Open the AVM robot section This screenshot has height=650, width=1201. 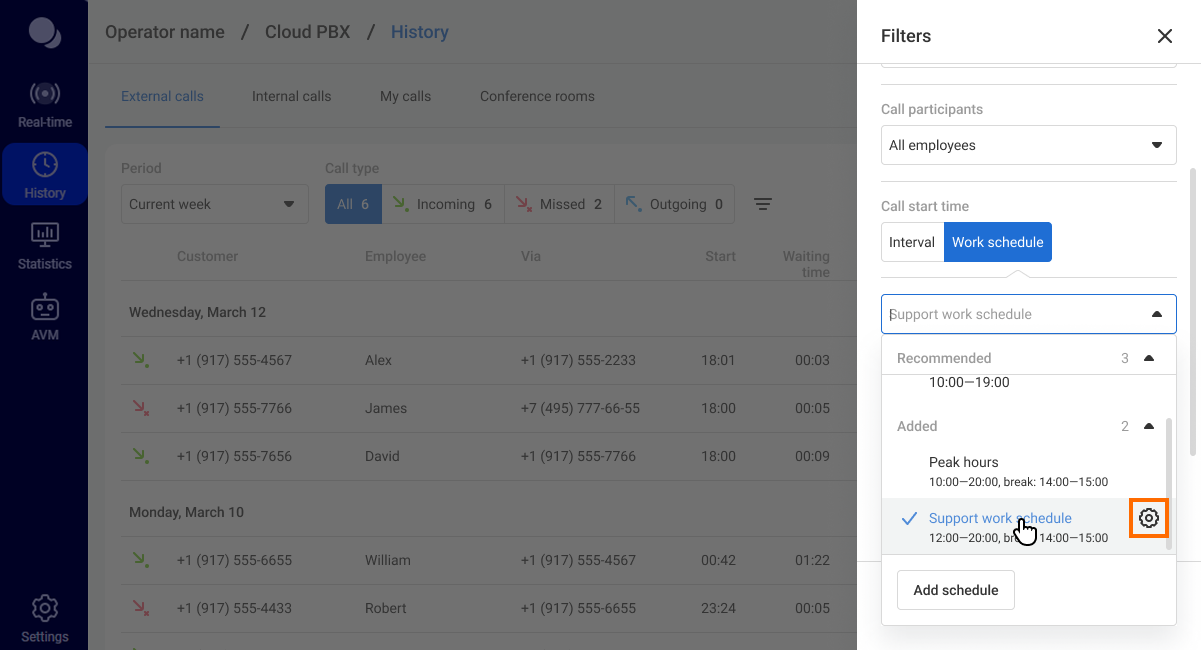coord(44,317)
